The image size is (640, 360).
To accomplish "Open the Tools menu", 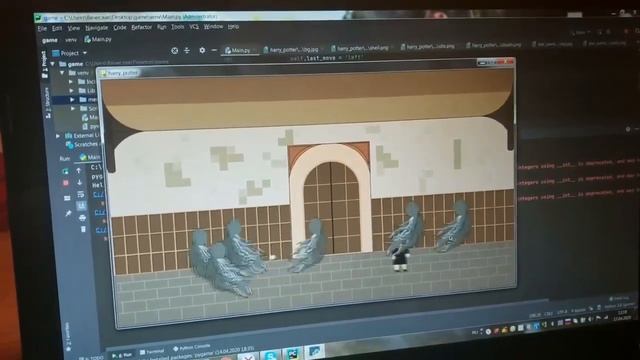I will (x=178, y=27).
